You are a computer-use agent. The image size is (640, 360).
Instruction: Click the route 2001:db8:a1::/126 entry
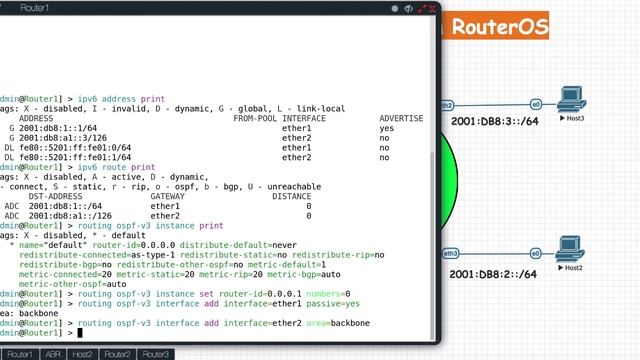70,216
